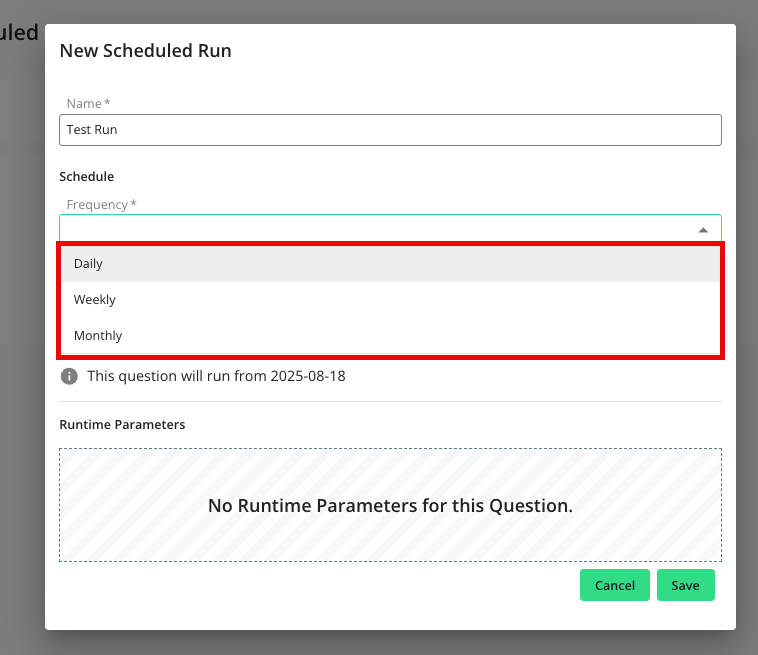Click the info icon beside run date

[69, 376]
